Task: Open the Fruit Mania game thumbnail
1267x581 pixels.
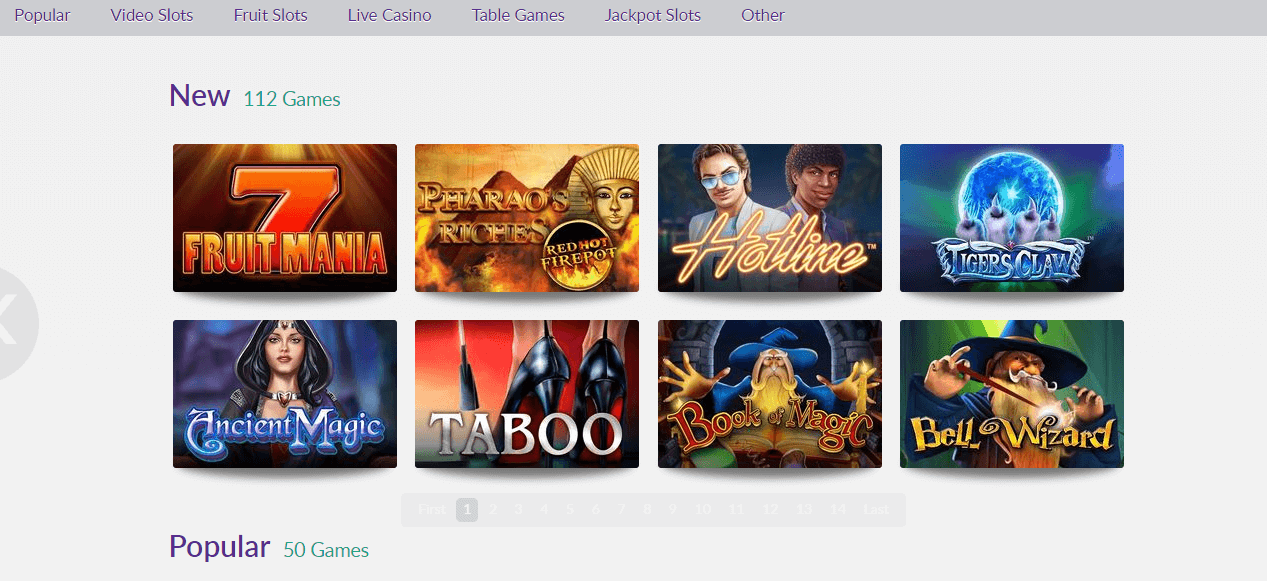Action: coord(285,218)
